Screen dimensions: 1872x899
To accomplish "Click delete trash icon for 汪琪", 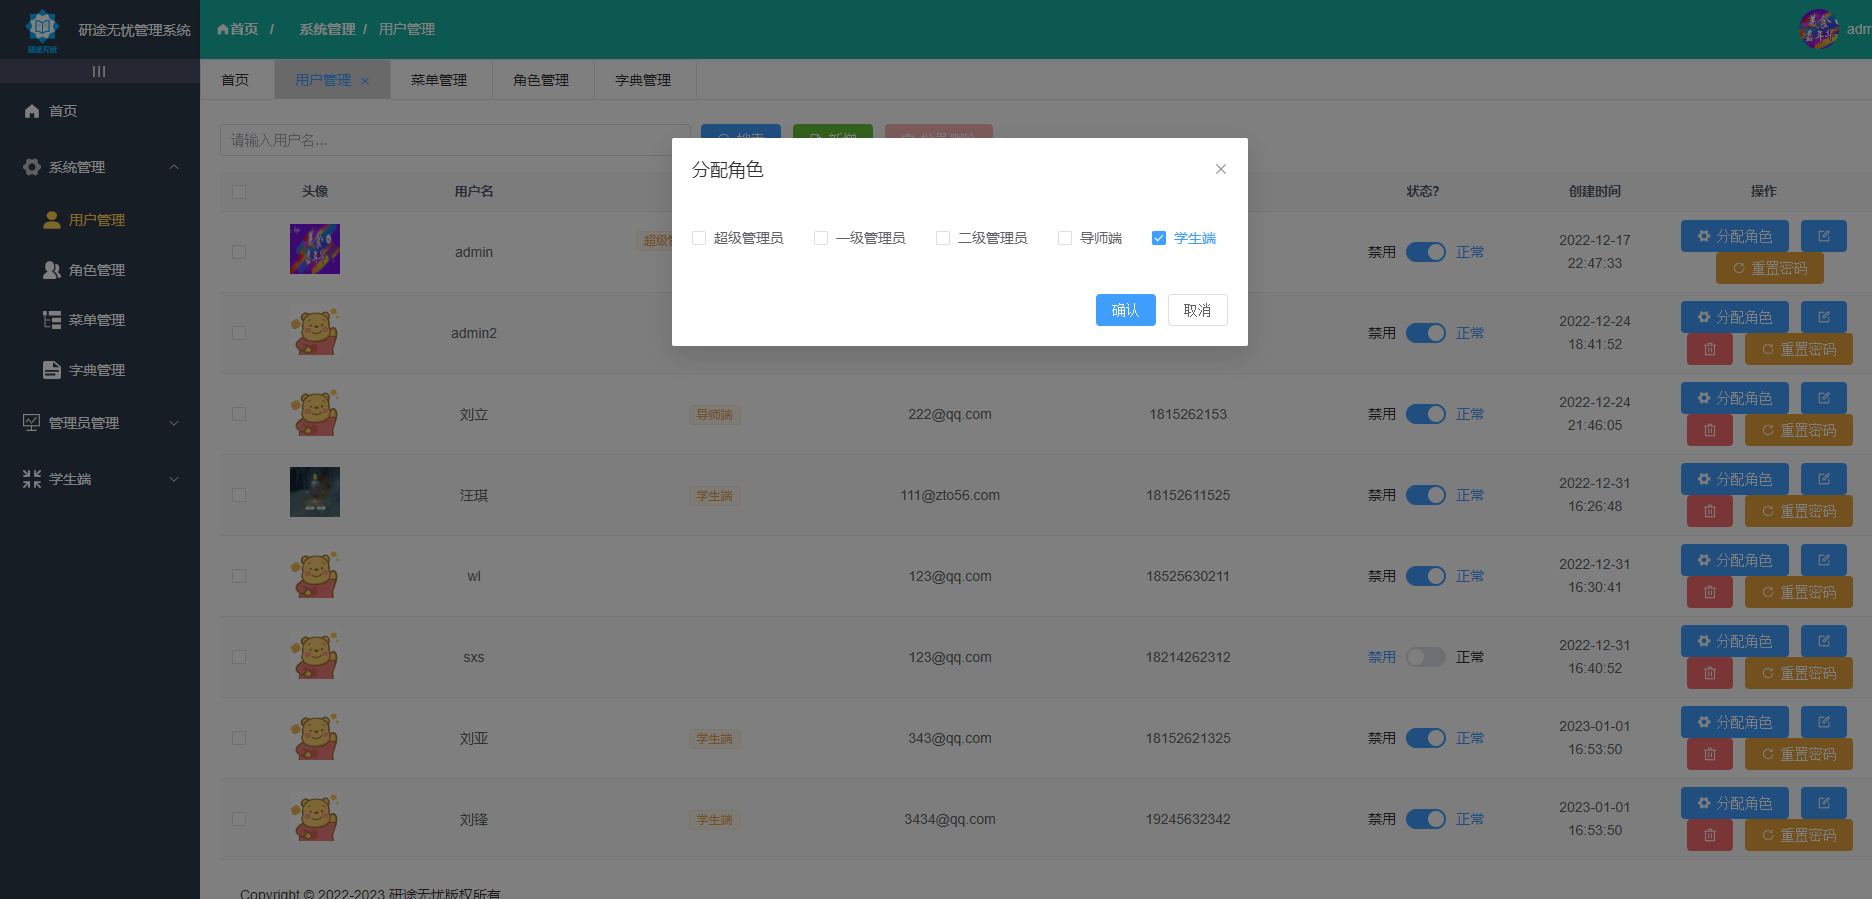I will [x=1710, y=511].
